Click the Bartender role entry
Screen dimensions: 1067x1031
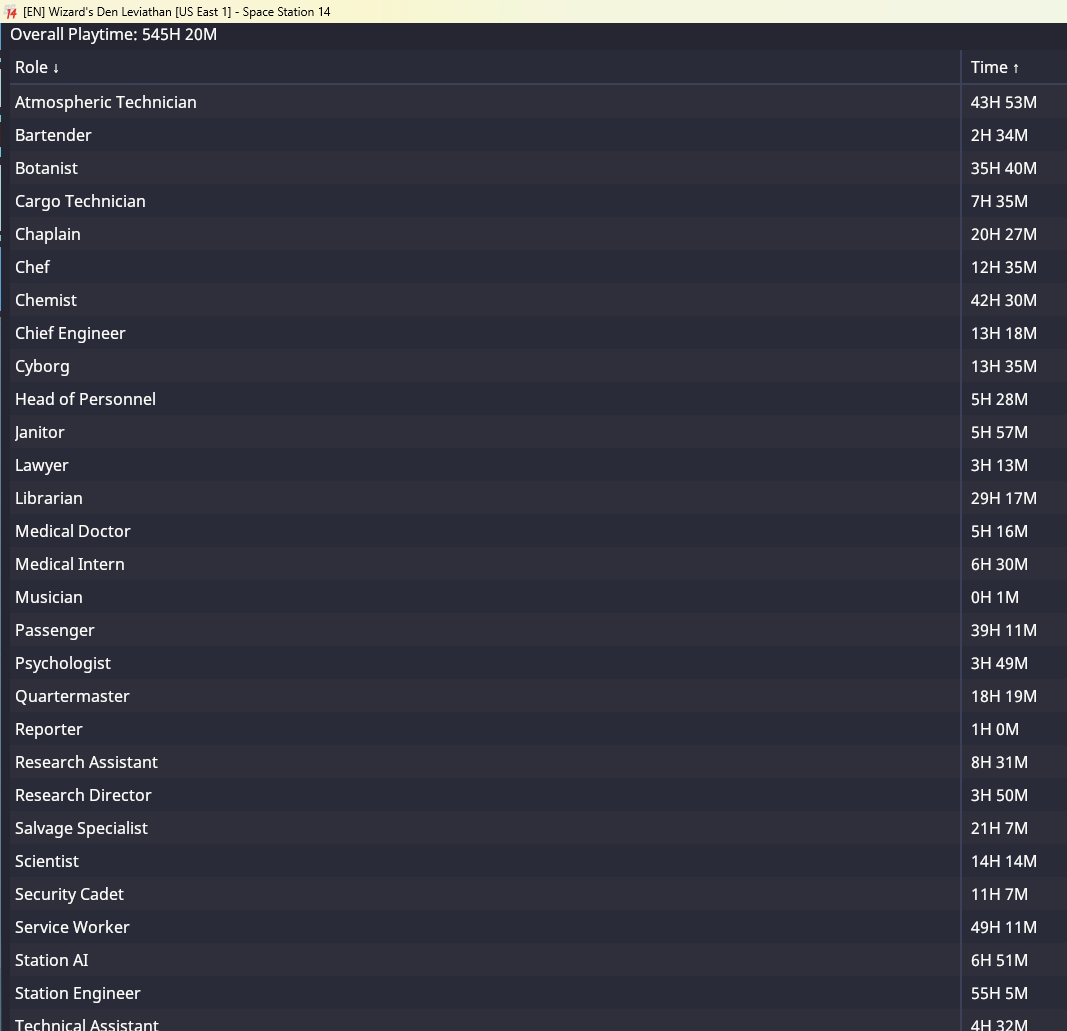[x=53, y=135]
